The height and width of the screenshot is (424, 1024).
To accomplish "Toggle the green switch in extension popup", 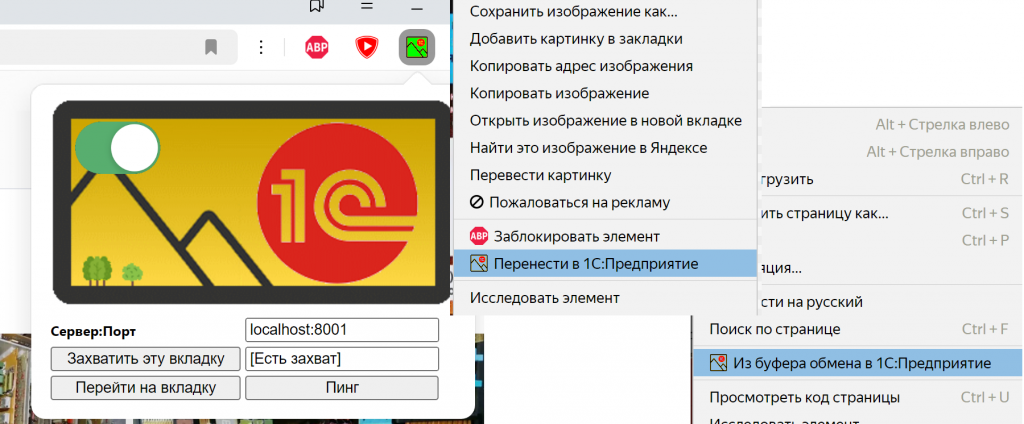I will [117, 148].
